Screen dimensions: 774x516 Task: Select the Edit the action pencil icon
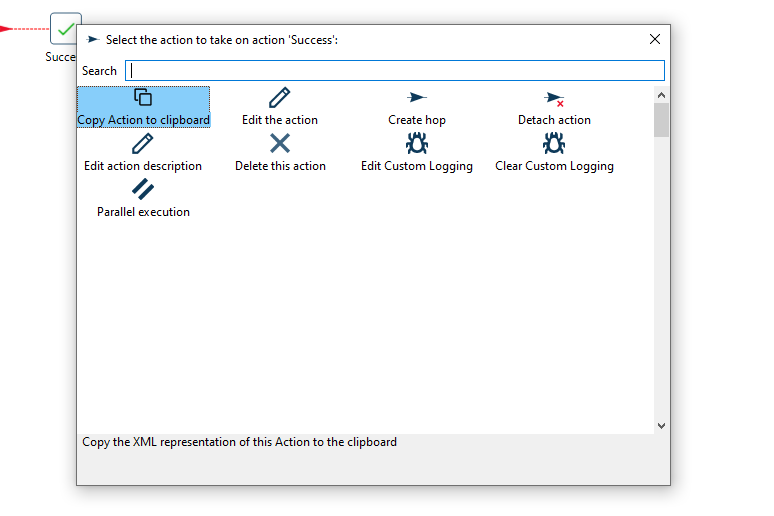coord(280,98)
